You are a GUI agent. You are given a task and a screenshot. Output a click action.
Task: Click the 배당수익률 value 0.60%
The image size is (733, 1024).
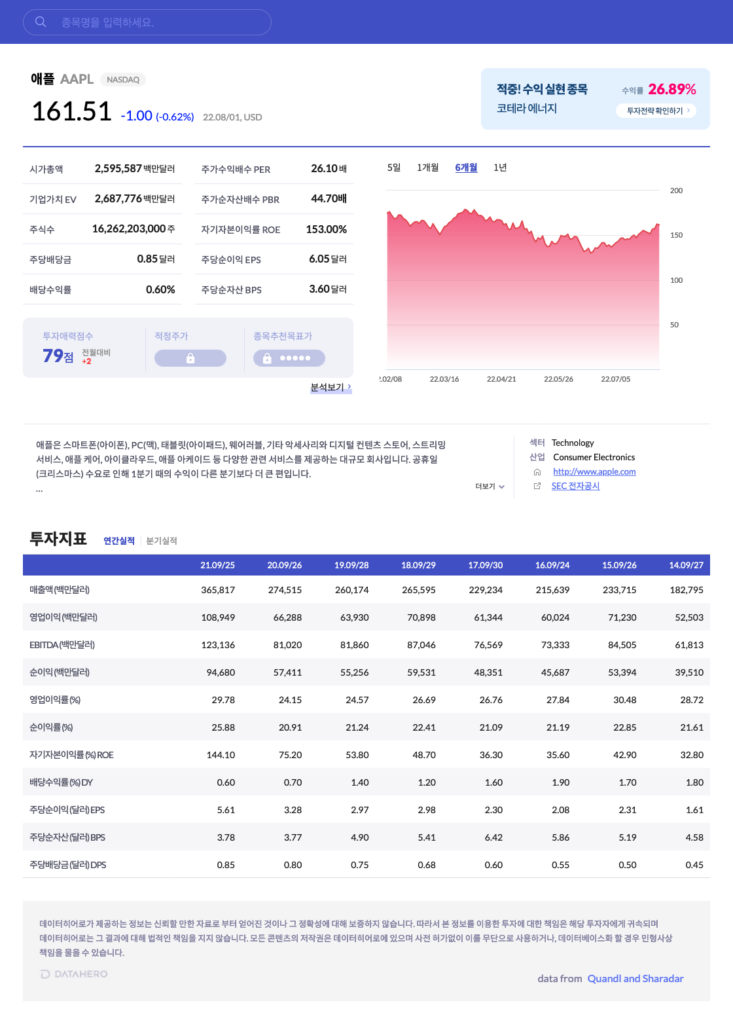[160, 289]
